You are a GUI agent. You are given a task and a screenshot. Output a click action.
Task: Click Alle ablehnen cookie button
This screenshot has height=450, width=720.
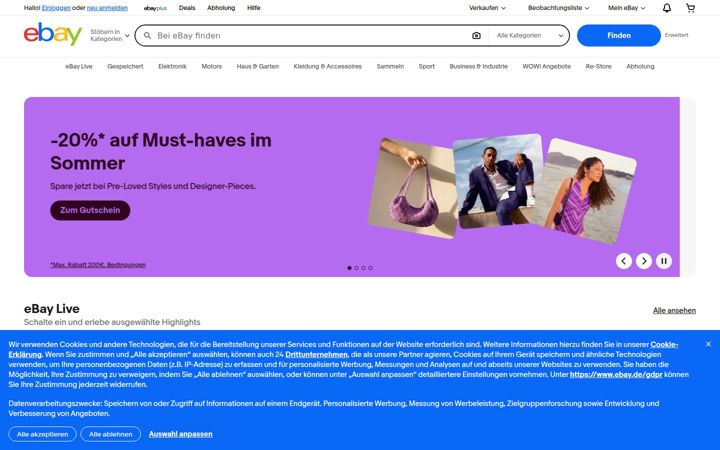110,434
